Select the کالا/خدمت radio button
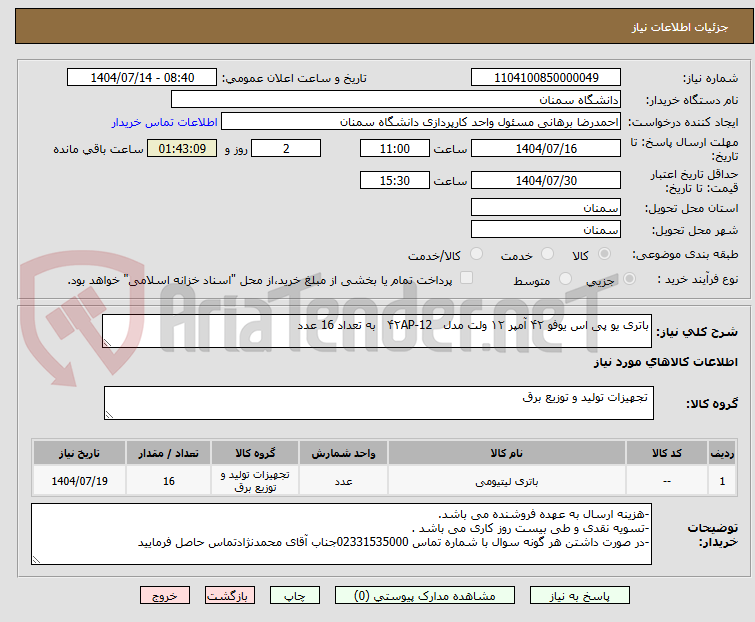The width and height of the screenshot is (755, 622). tap(476, 254)
